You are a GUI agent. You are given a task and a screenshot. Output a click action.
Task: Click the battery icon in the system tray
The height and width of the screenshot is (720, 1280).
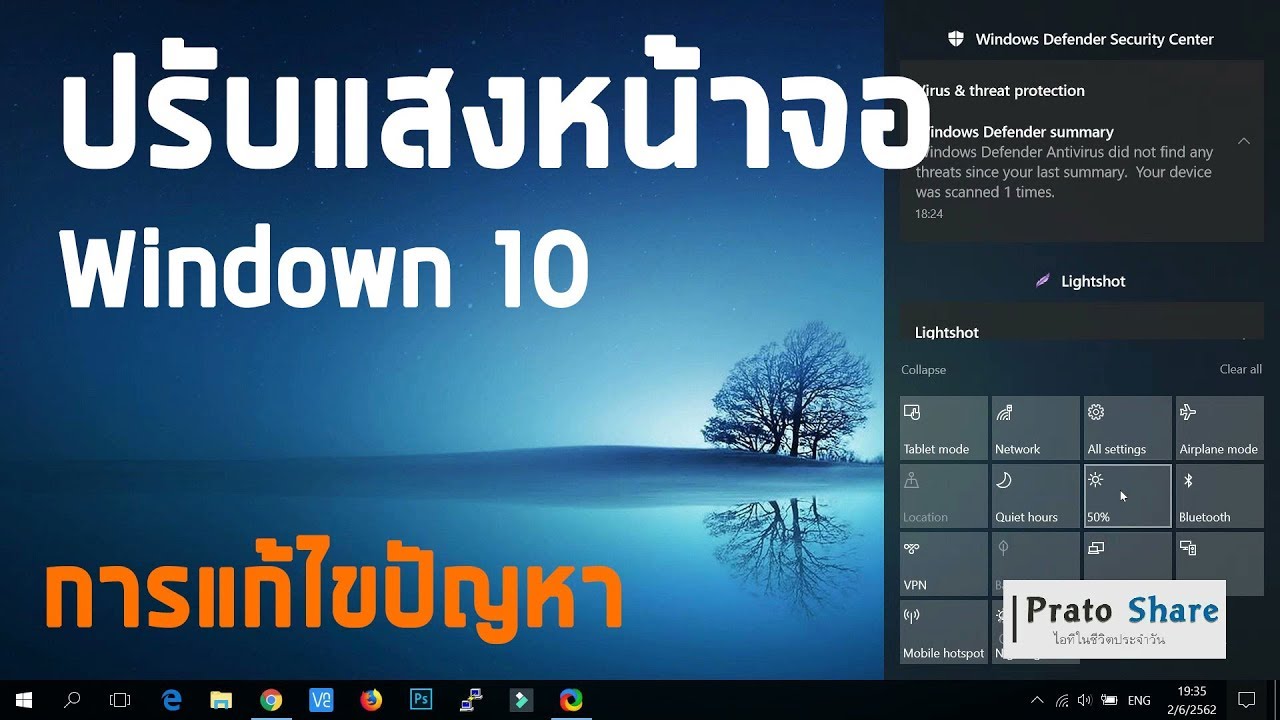click(x=1107, y=700)
